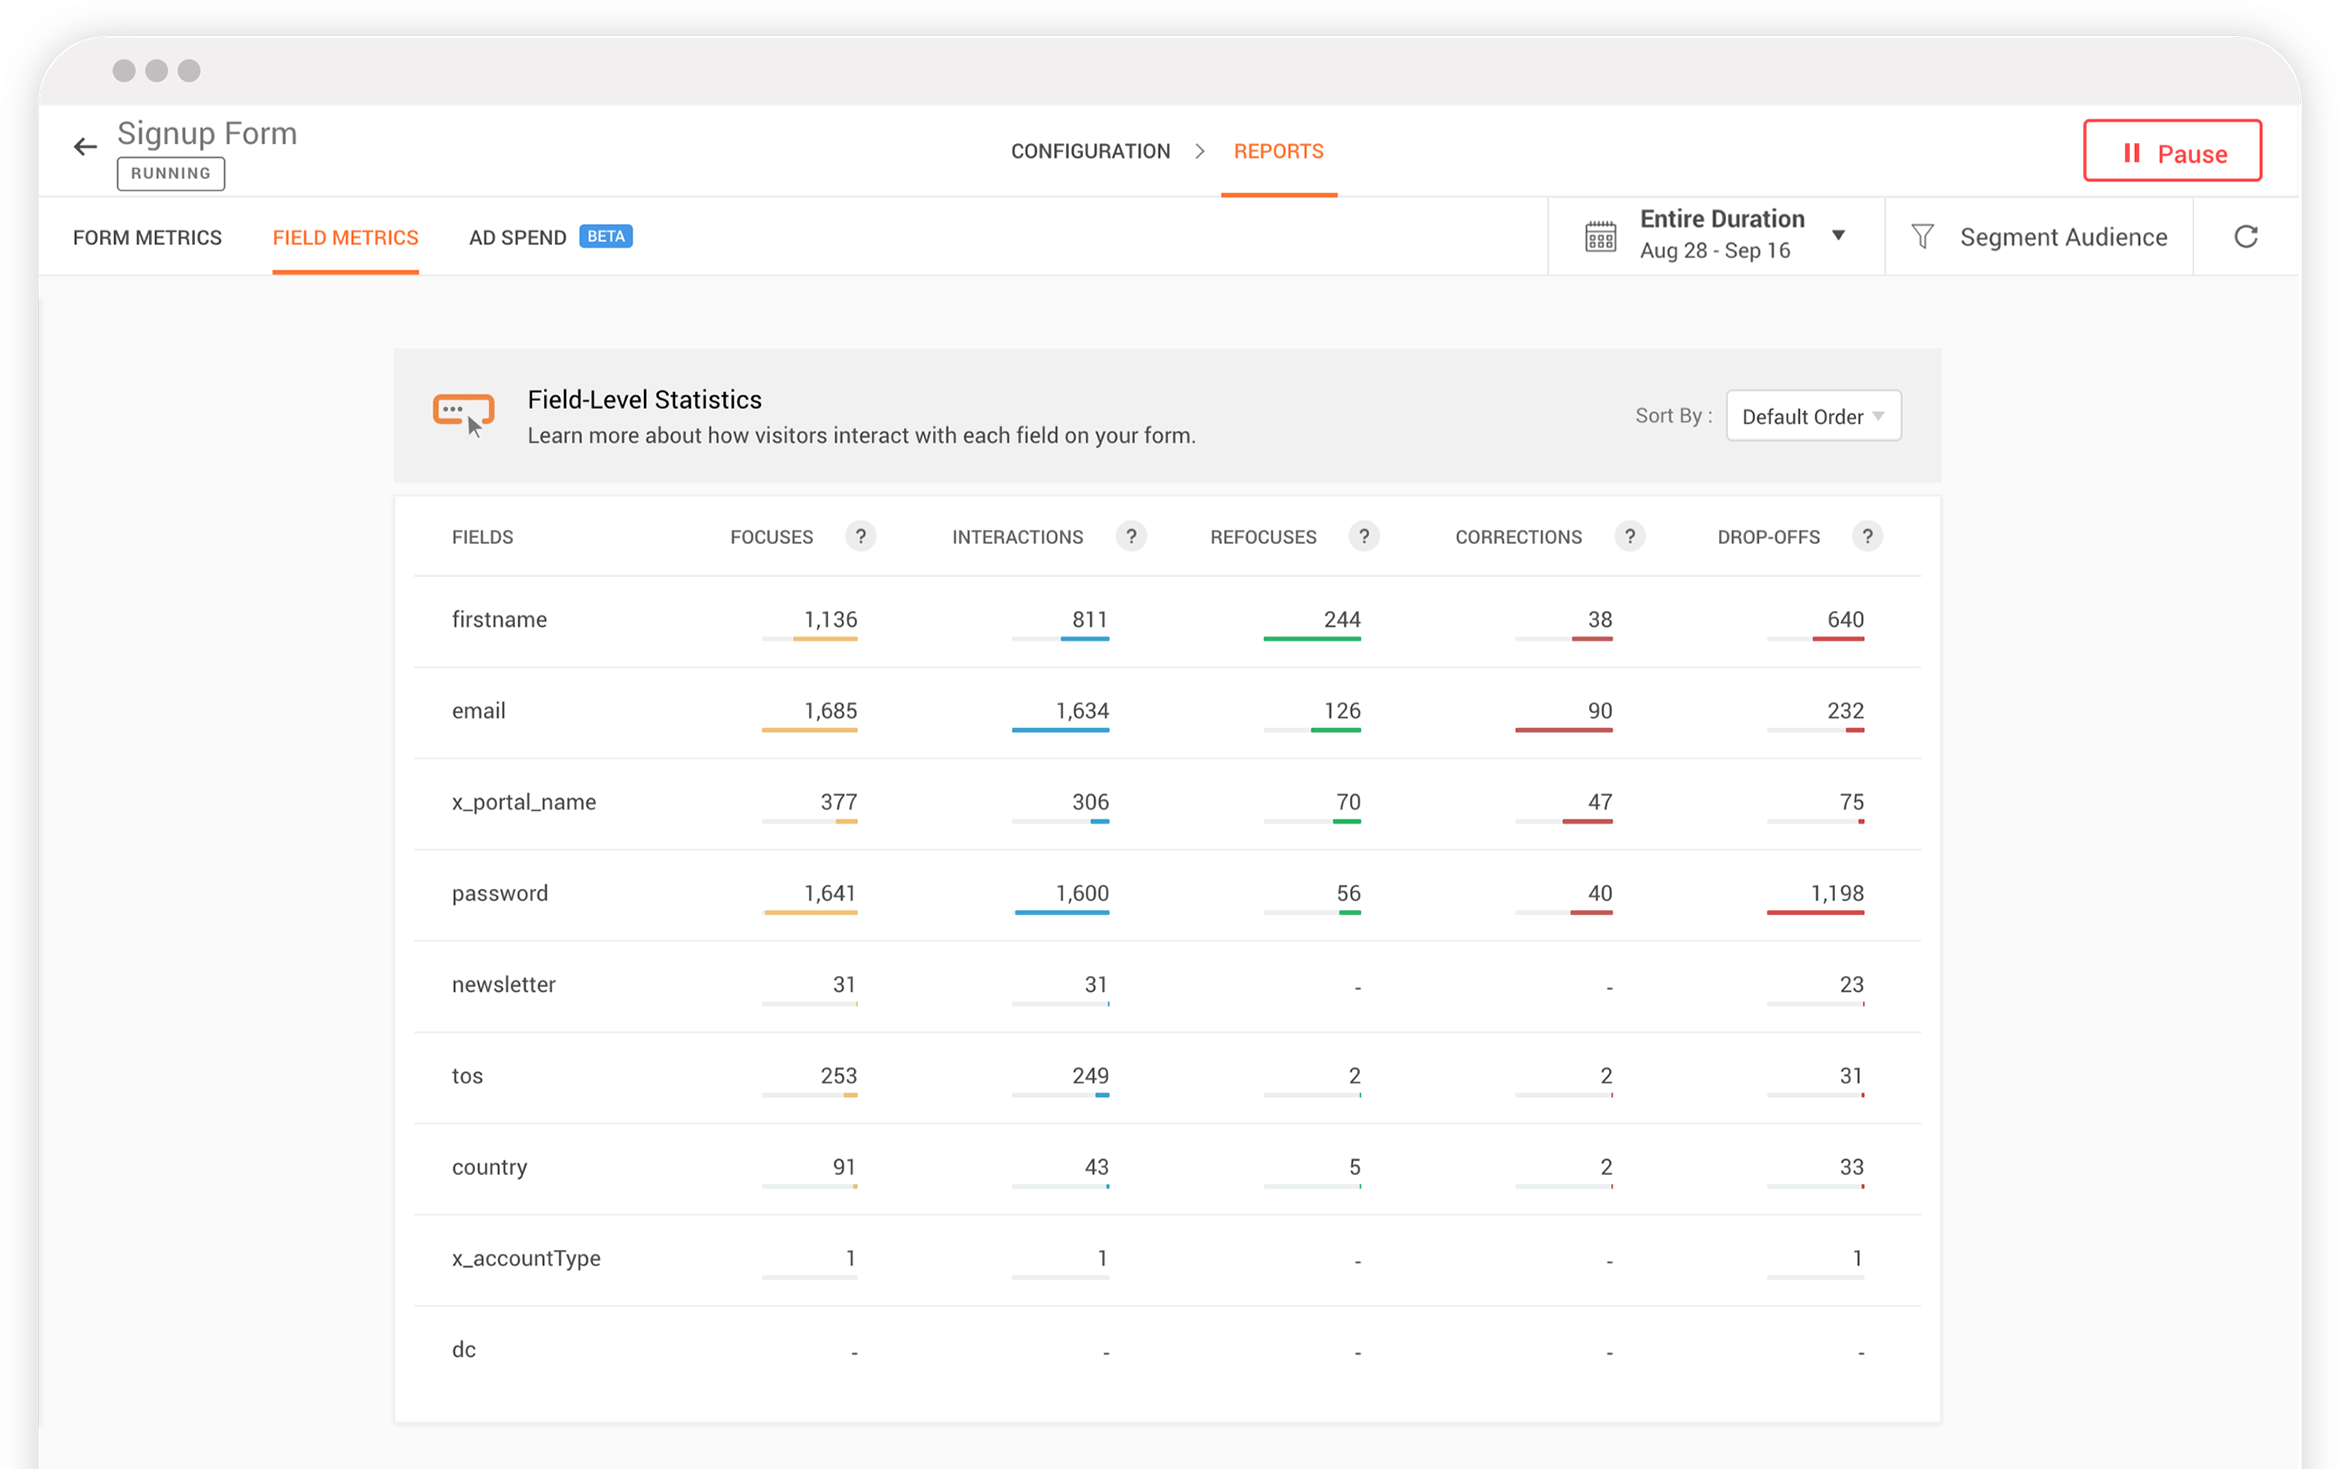Click the RUNNING status badge on Signup Form

169,173
